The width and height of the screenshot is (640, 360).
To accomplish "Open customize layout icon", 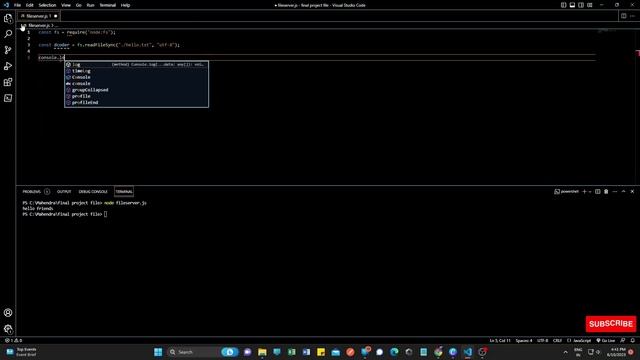I will pyautogui.click(x=590, y=5).
